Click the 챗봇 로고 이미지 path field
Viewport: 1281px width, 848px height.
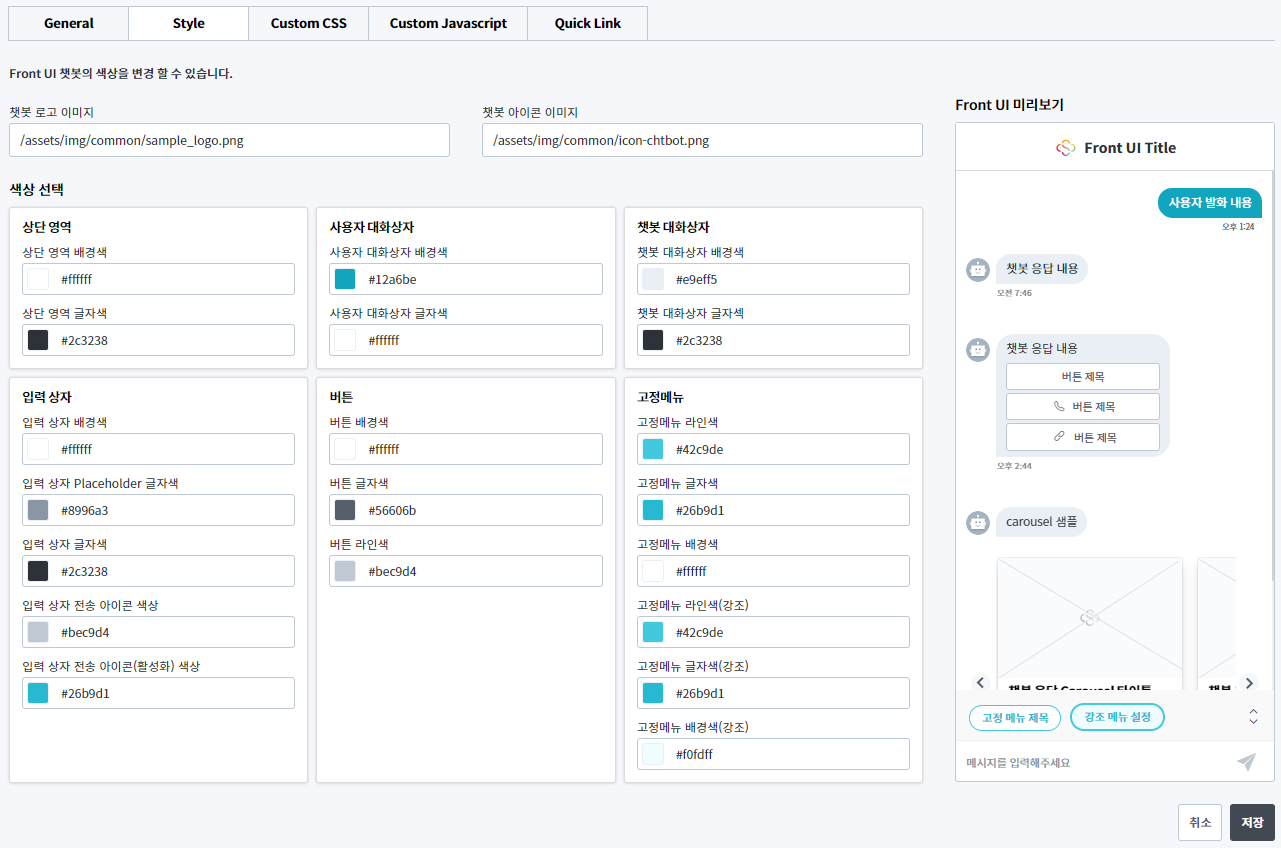[x=229, y=141]
